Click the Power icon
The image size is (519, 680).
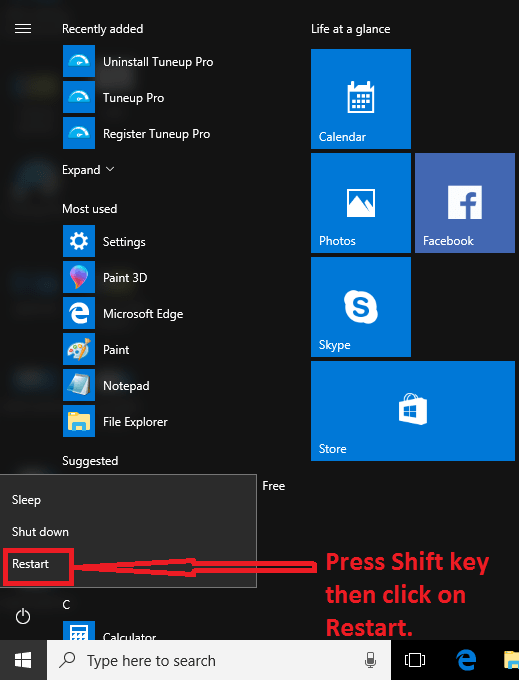click(23, 616)
